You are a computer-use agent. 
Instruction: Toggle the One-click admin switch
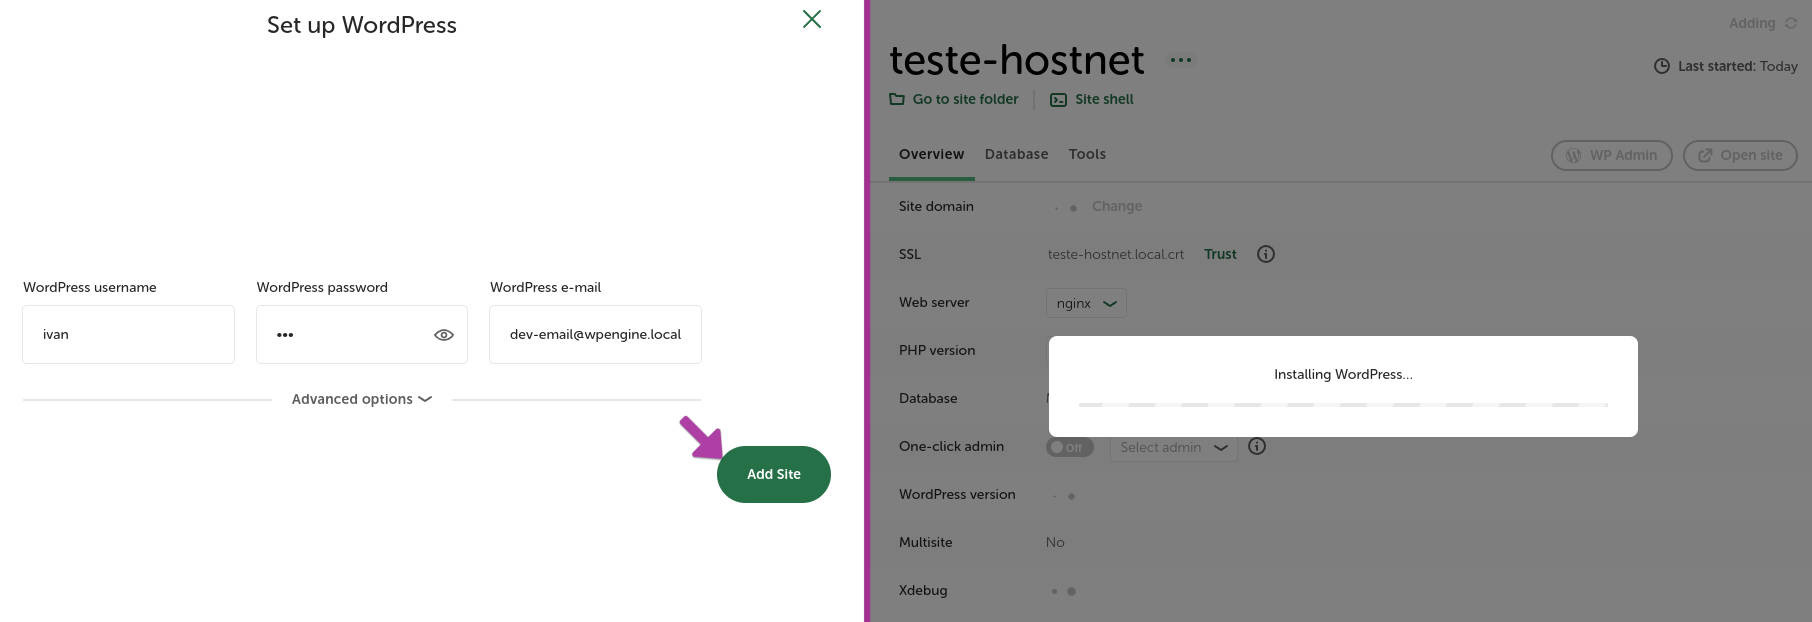coord(1070,447)
